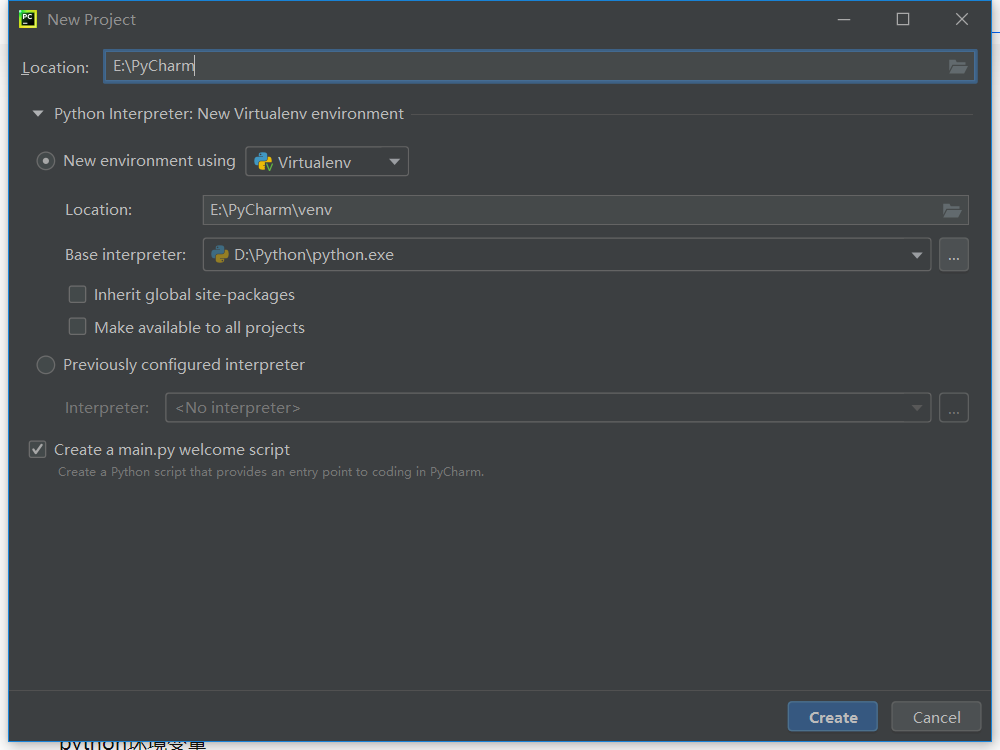Minimize the New Project window
Image resolution: width=1000 pixels, height=750 pixels.
click(x=844, y=20)
